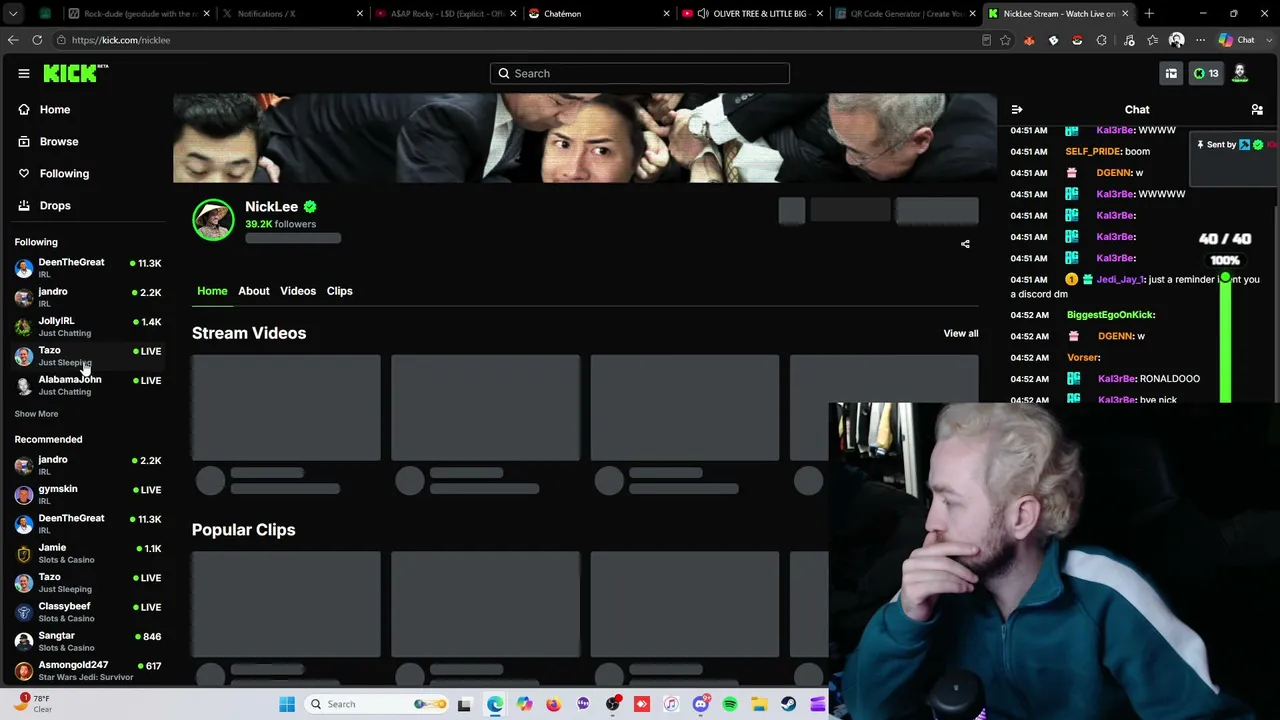Open the tab search dropdown chevron
1280x720 pixels.
13,14
